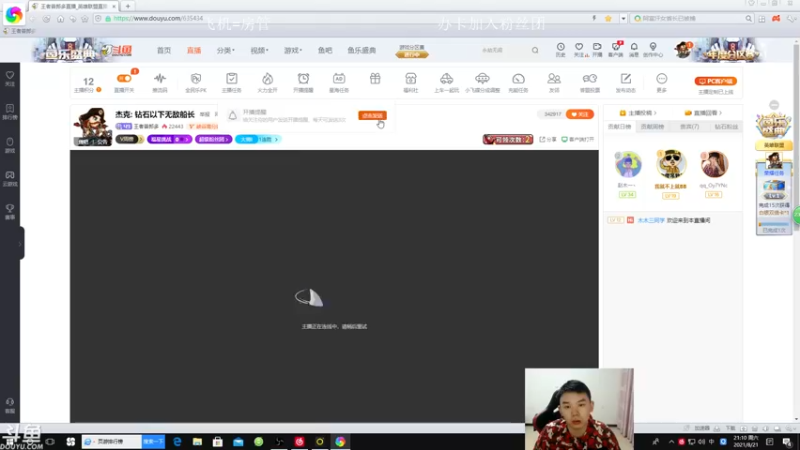
Task: Click 木木三同学 username in chat
Action: click(x=651, y=220)
